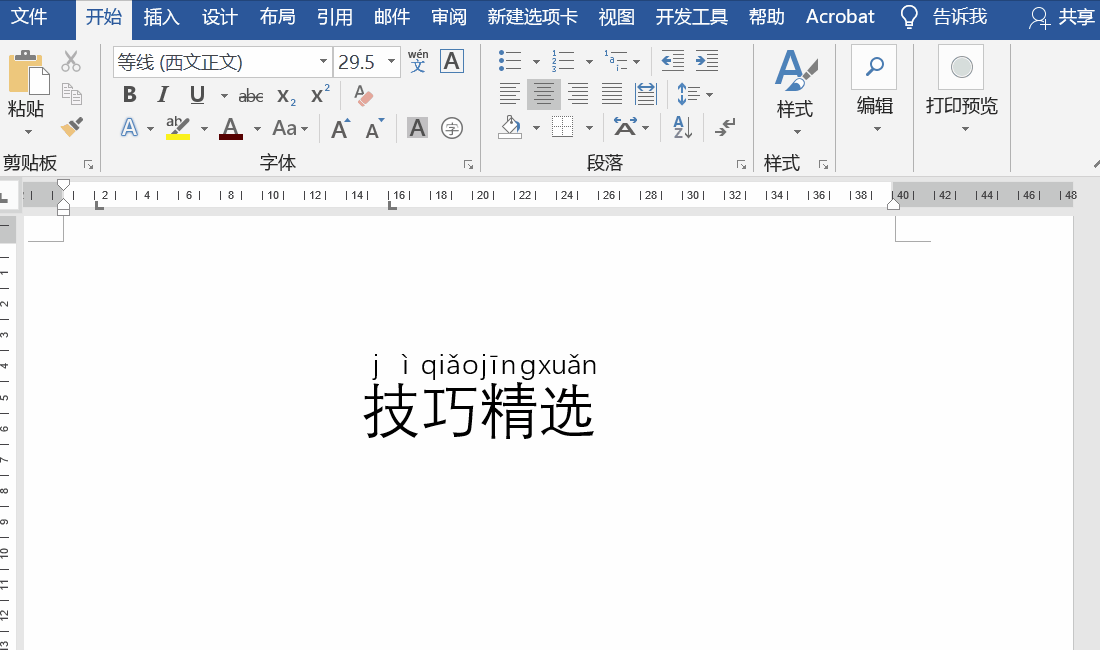Viewport: 1100px width, 650px height.
Task: Click inside the font size box showing 29.5
Action: [x=358, y=61]
